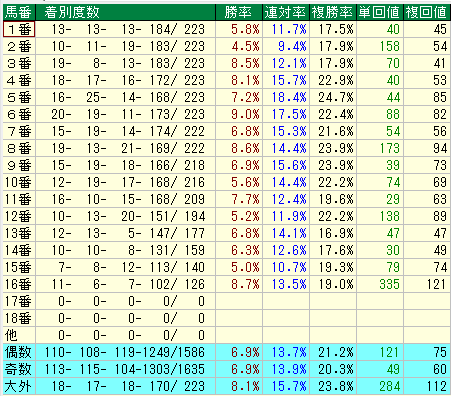
Task: Click the 12.6% 連対率 in 14番 row
Action: click(286, 250)
